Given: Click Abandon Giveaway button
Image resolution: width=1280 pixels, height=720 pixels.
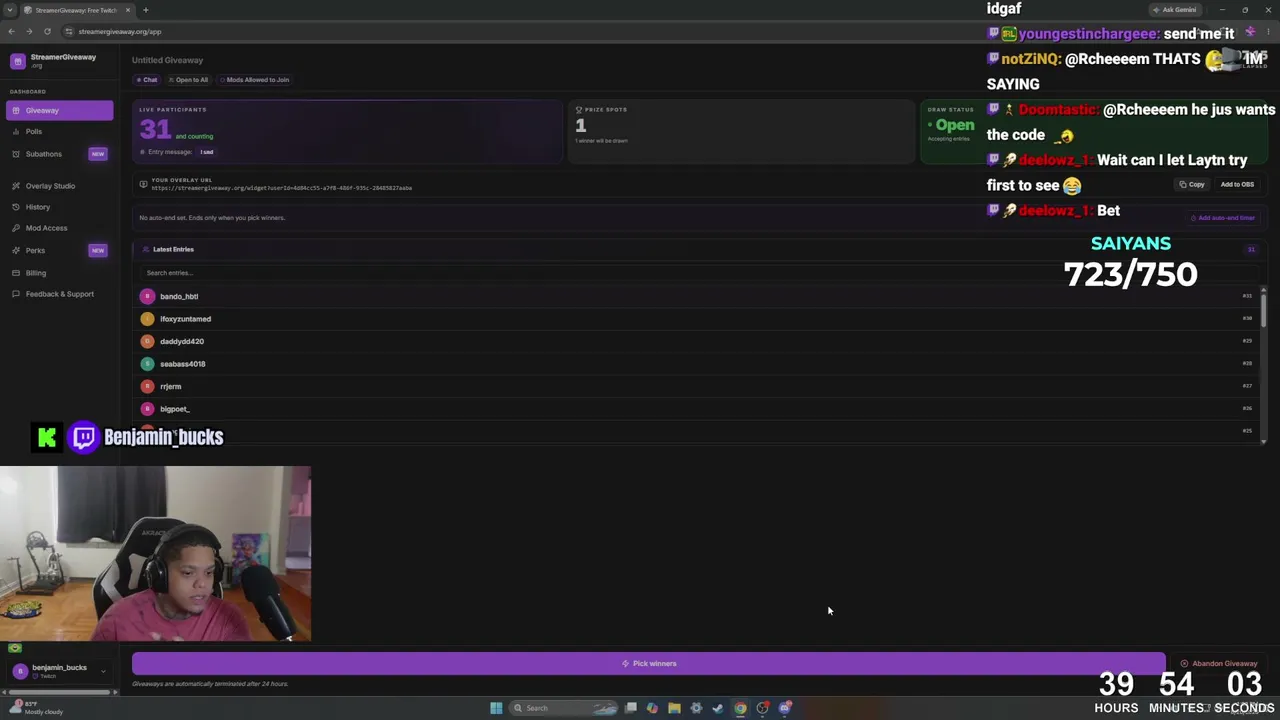Looking at the screenshot, I should click(1219, 664).
